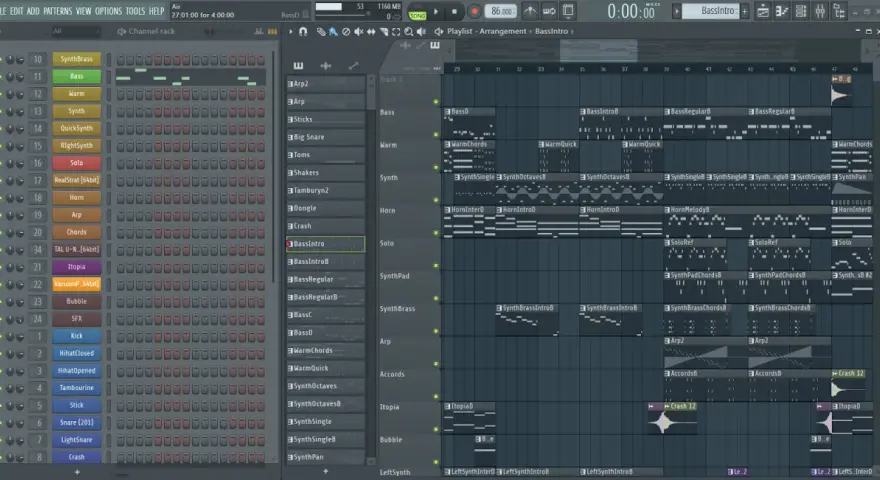This screenshot has width=880, height=480.
Task: Toggle the snap magnet in Playlist toolbar
Action: pos(303,31)
